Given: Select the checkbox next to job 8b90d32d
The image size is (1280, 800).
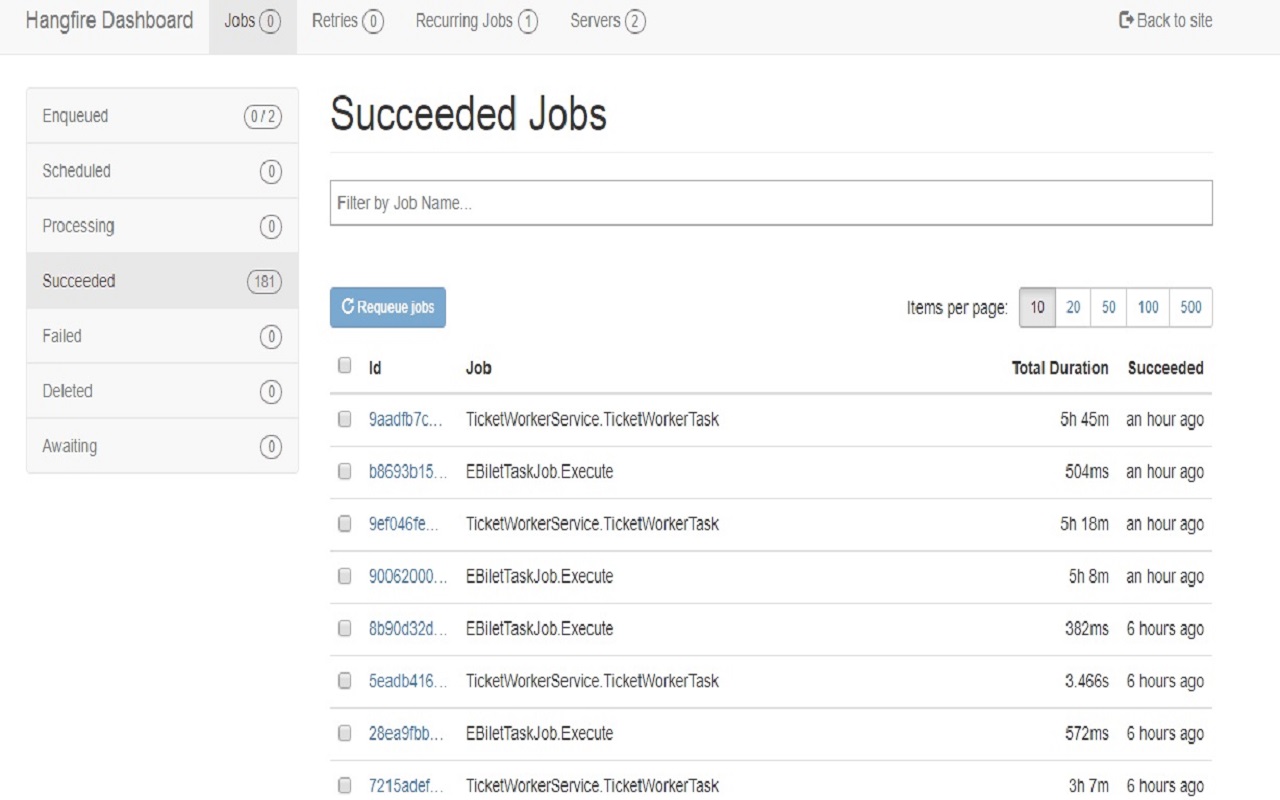Looking at the screenshot, I should (345, 628).
